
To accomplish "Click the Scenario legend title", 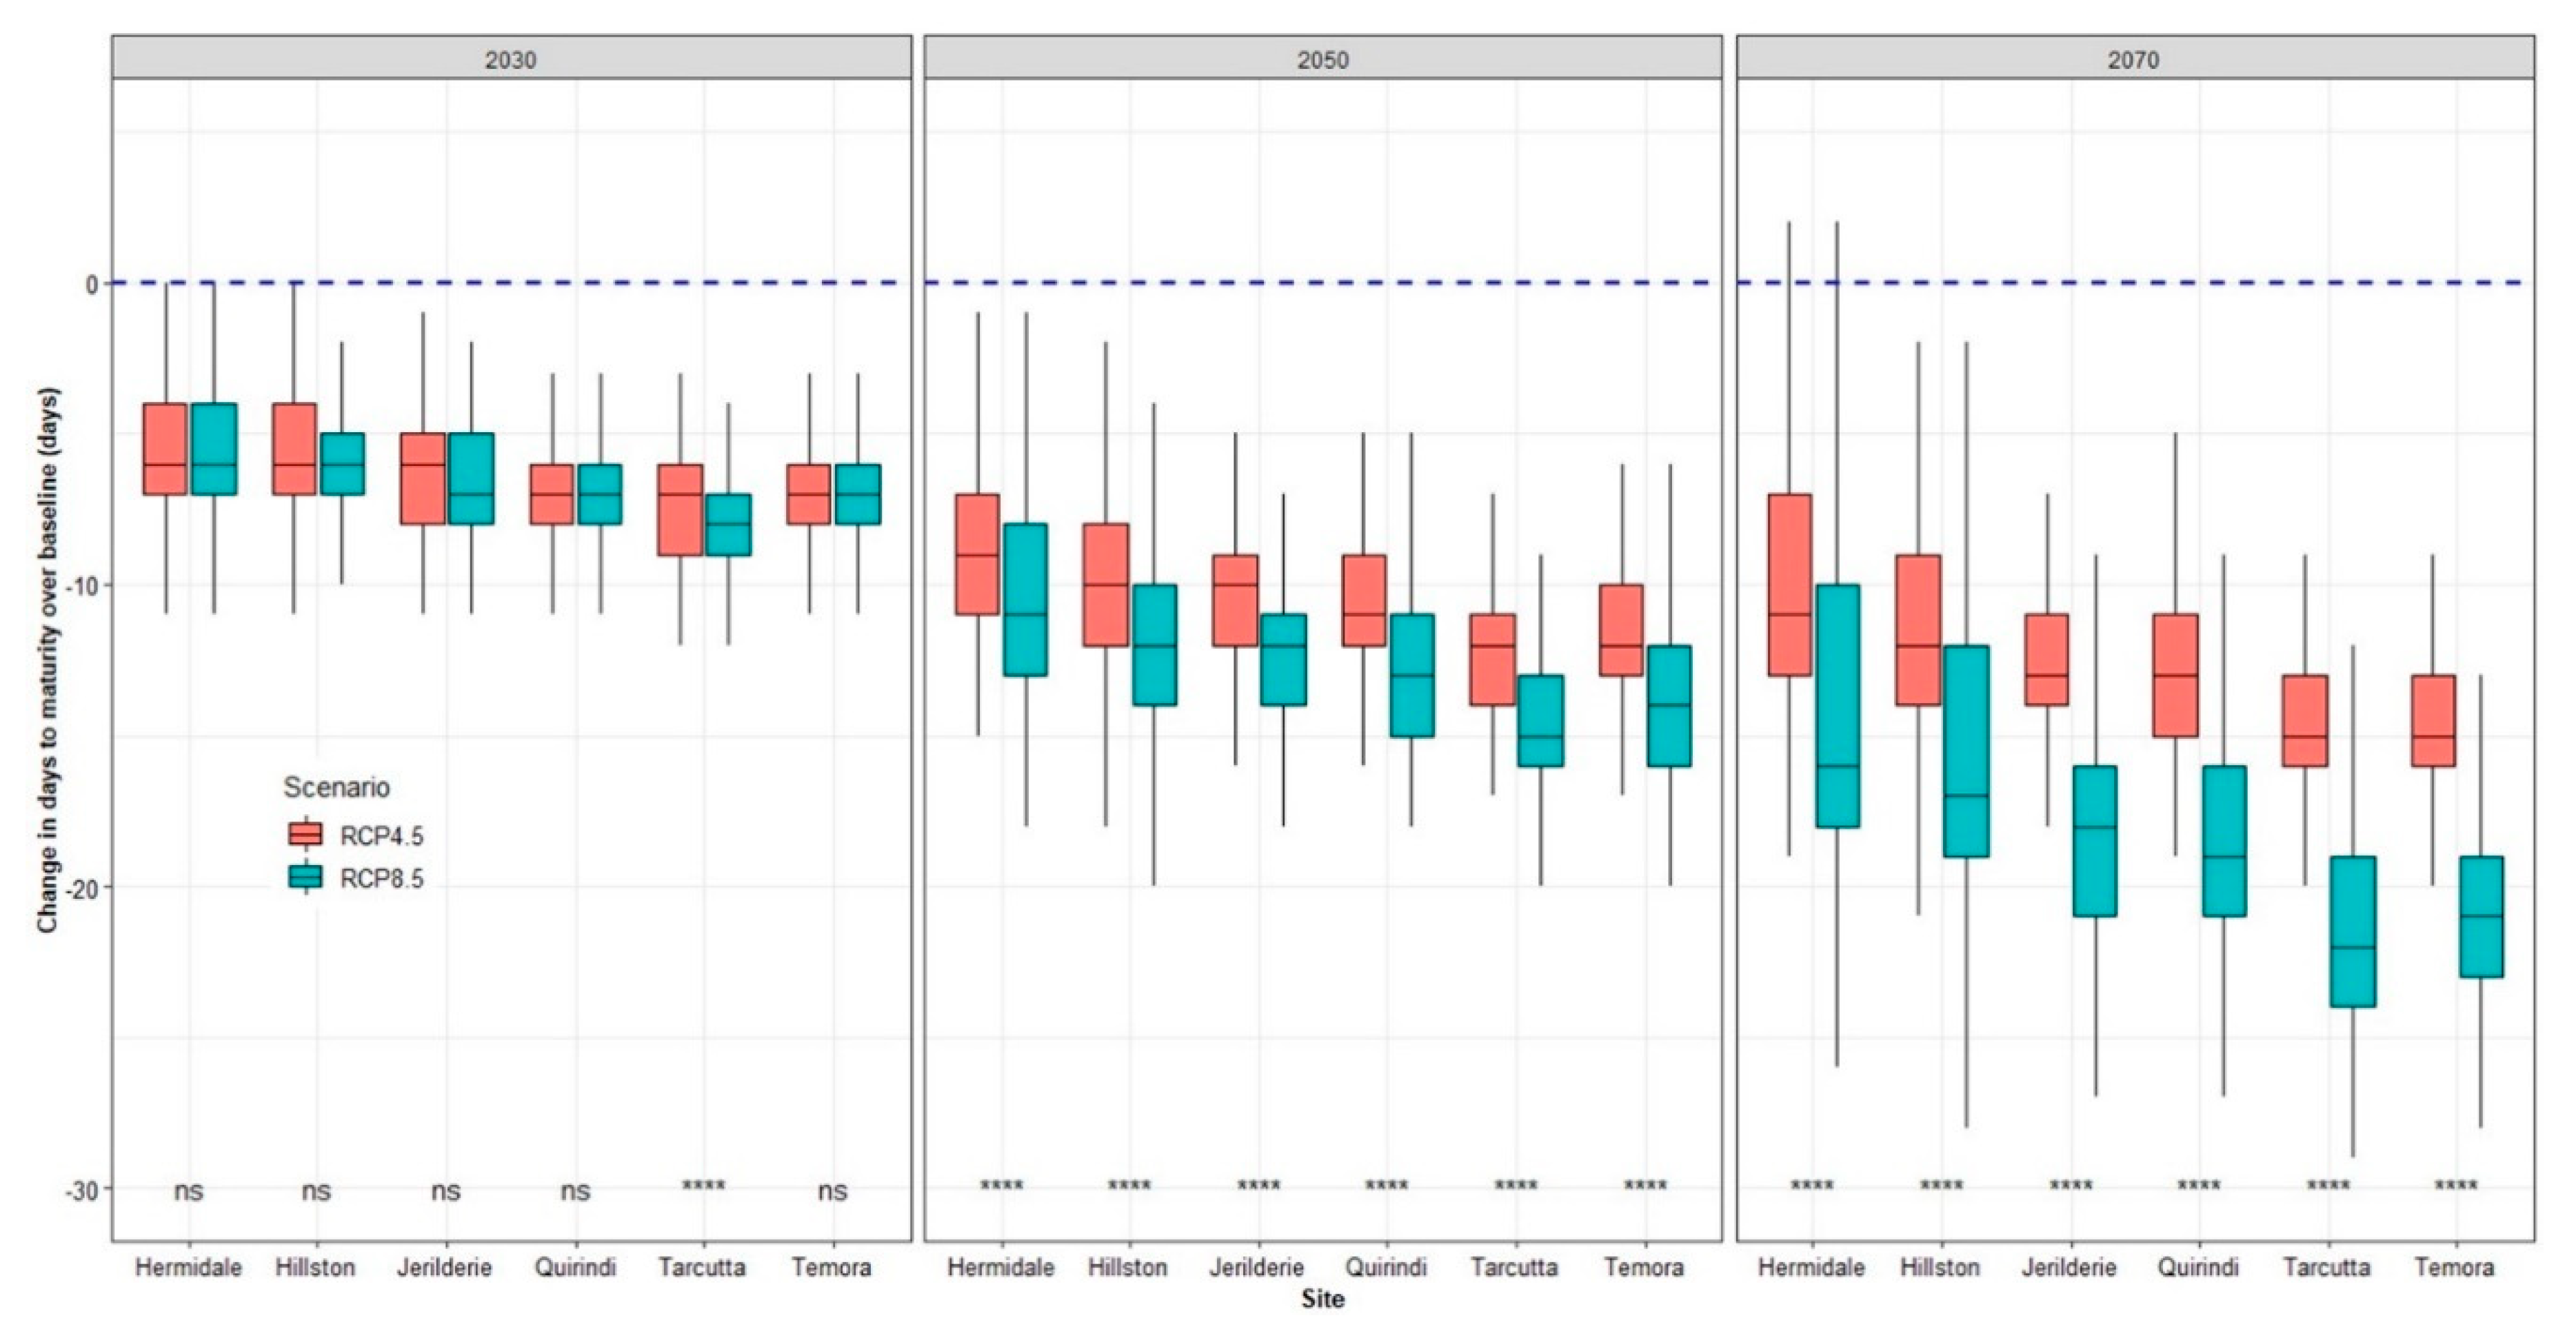I will click(336, 787).
